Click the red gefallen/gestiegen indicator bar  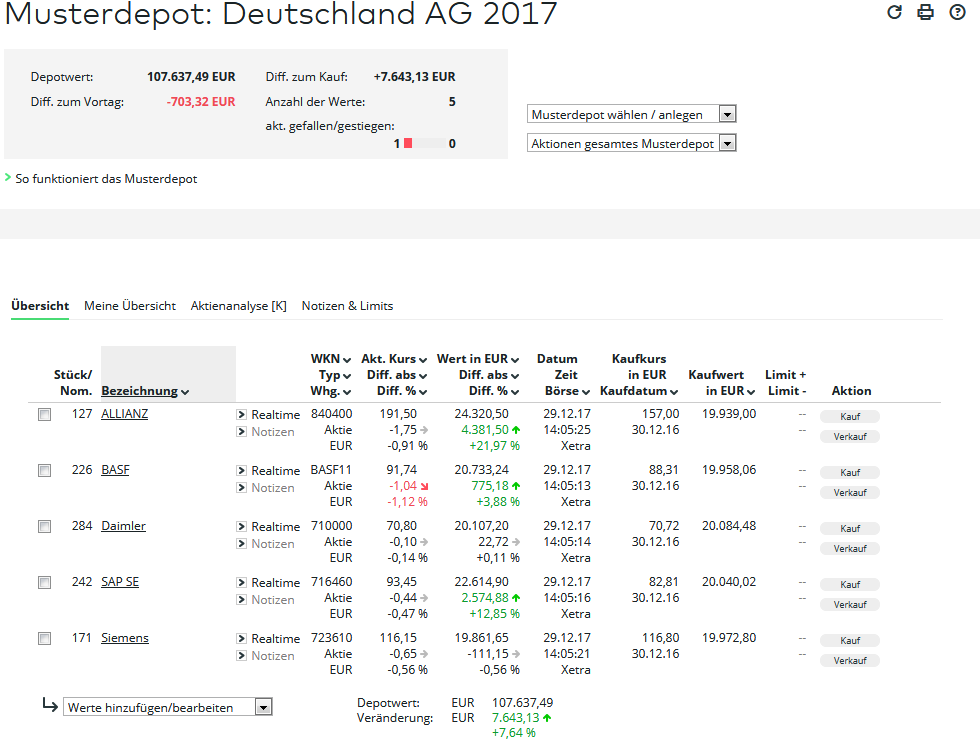(x=408, y=143)
